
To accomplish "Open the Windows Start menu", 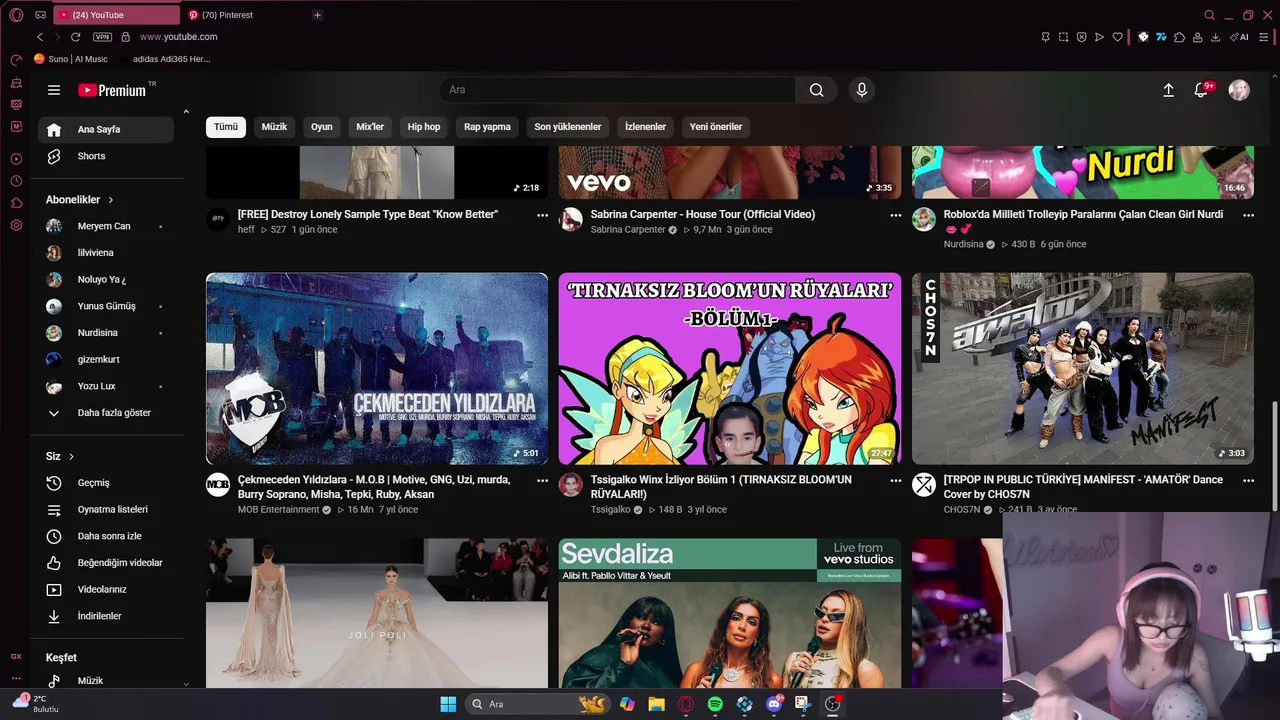I will 448,704.
